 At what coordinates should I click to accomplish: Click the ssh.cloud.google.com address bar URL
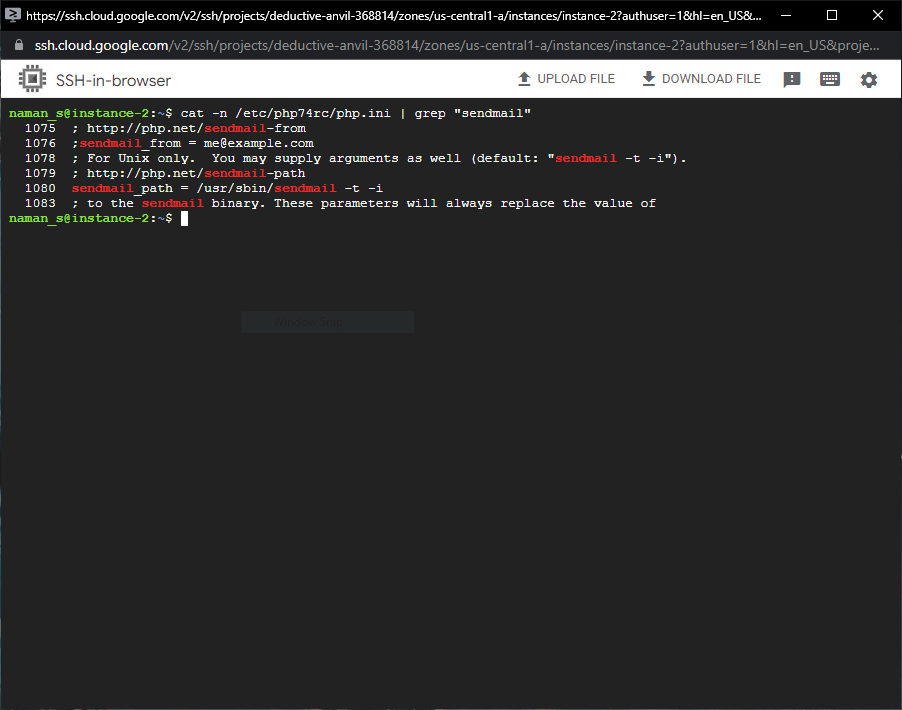457,45
